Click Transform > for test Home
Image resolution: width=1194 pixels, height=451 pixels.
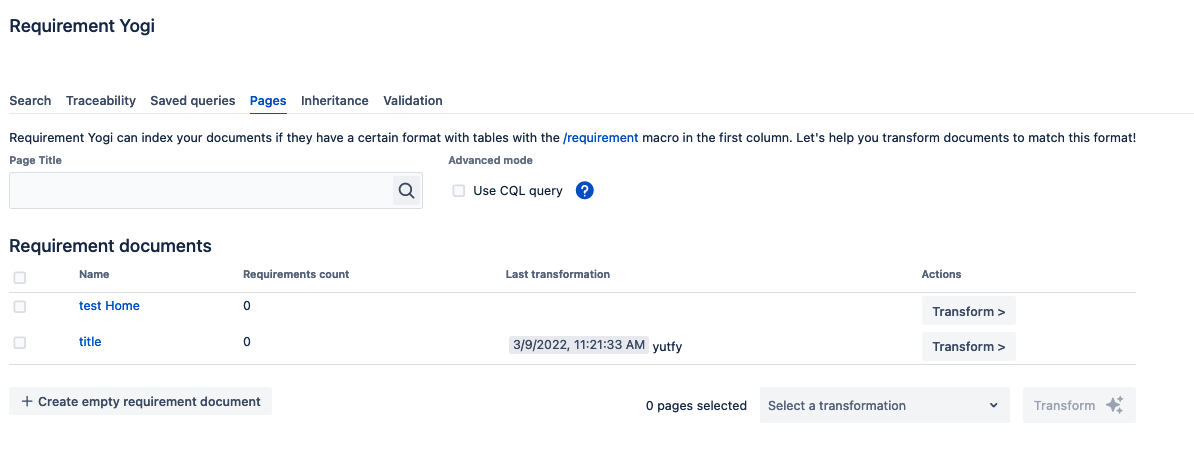click(x=968, y=311)
